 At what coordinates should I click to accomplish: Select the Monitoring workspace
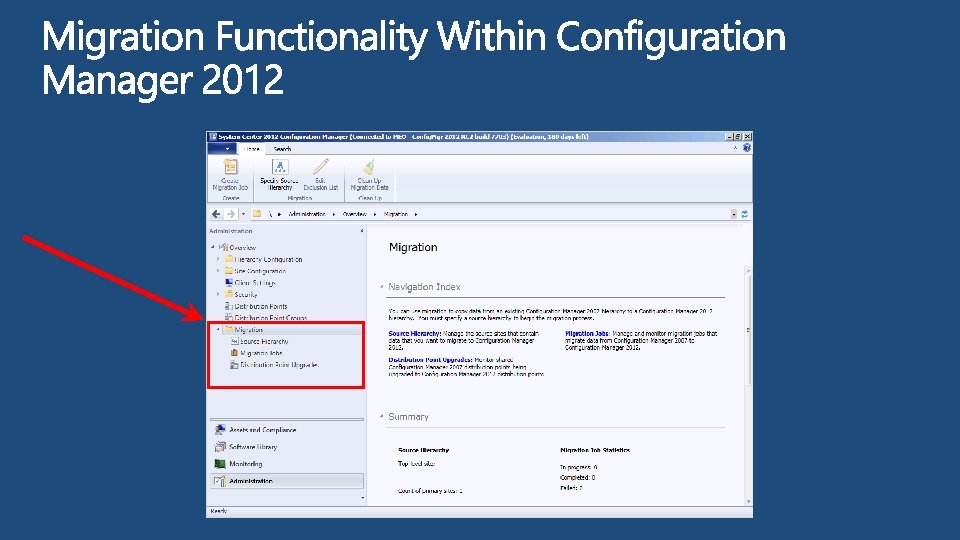287,464
